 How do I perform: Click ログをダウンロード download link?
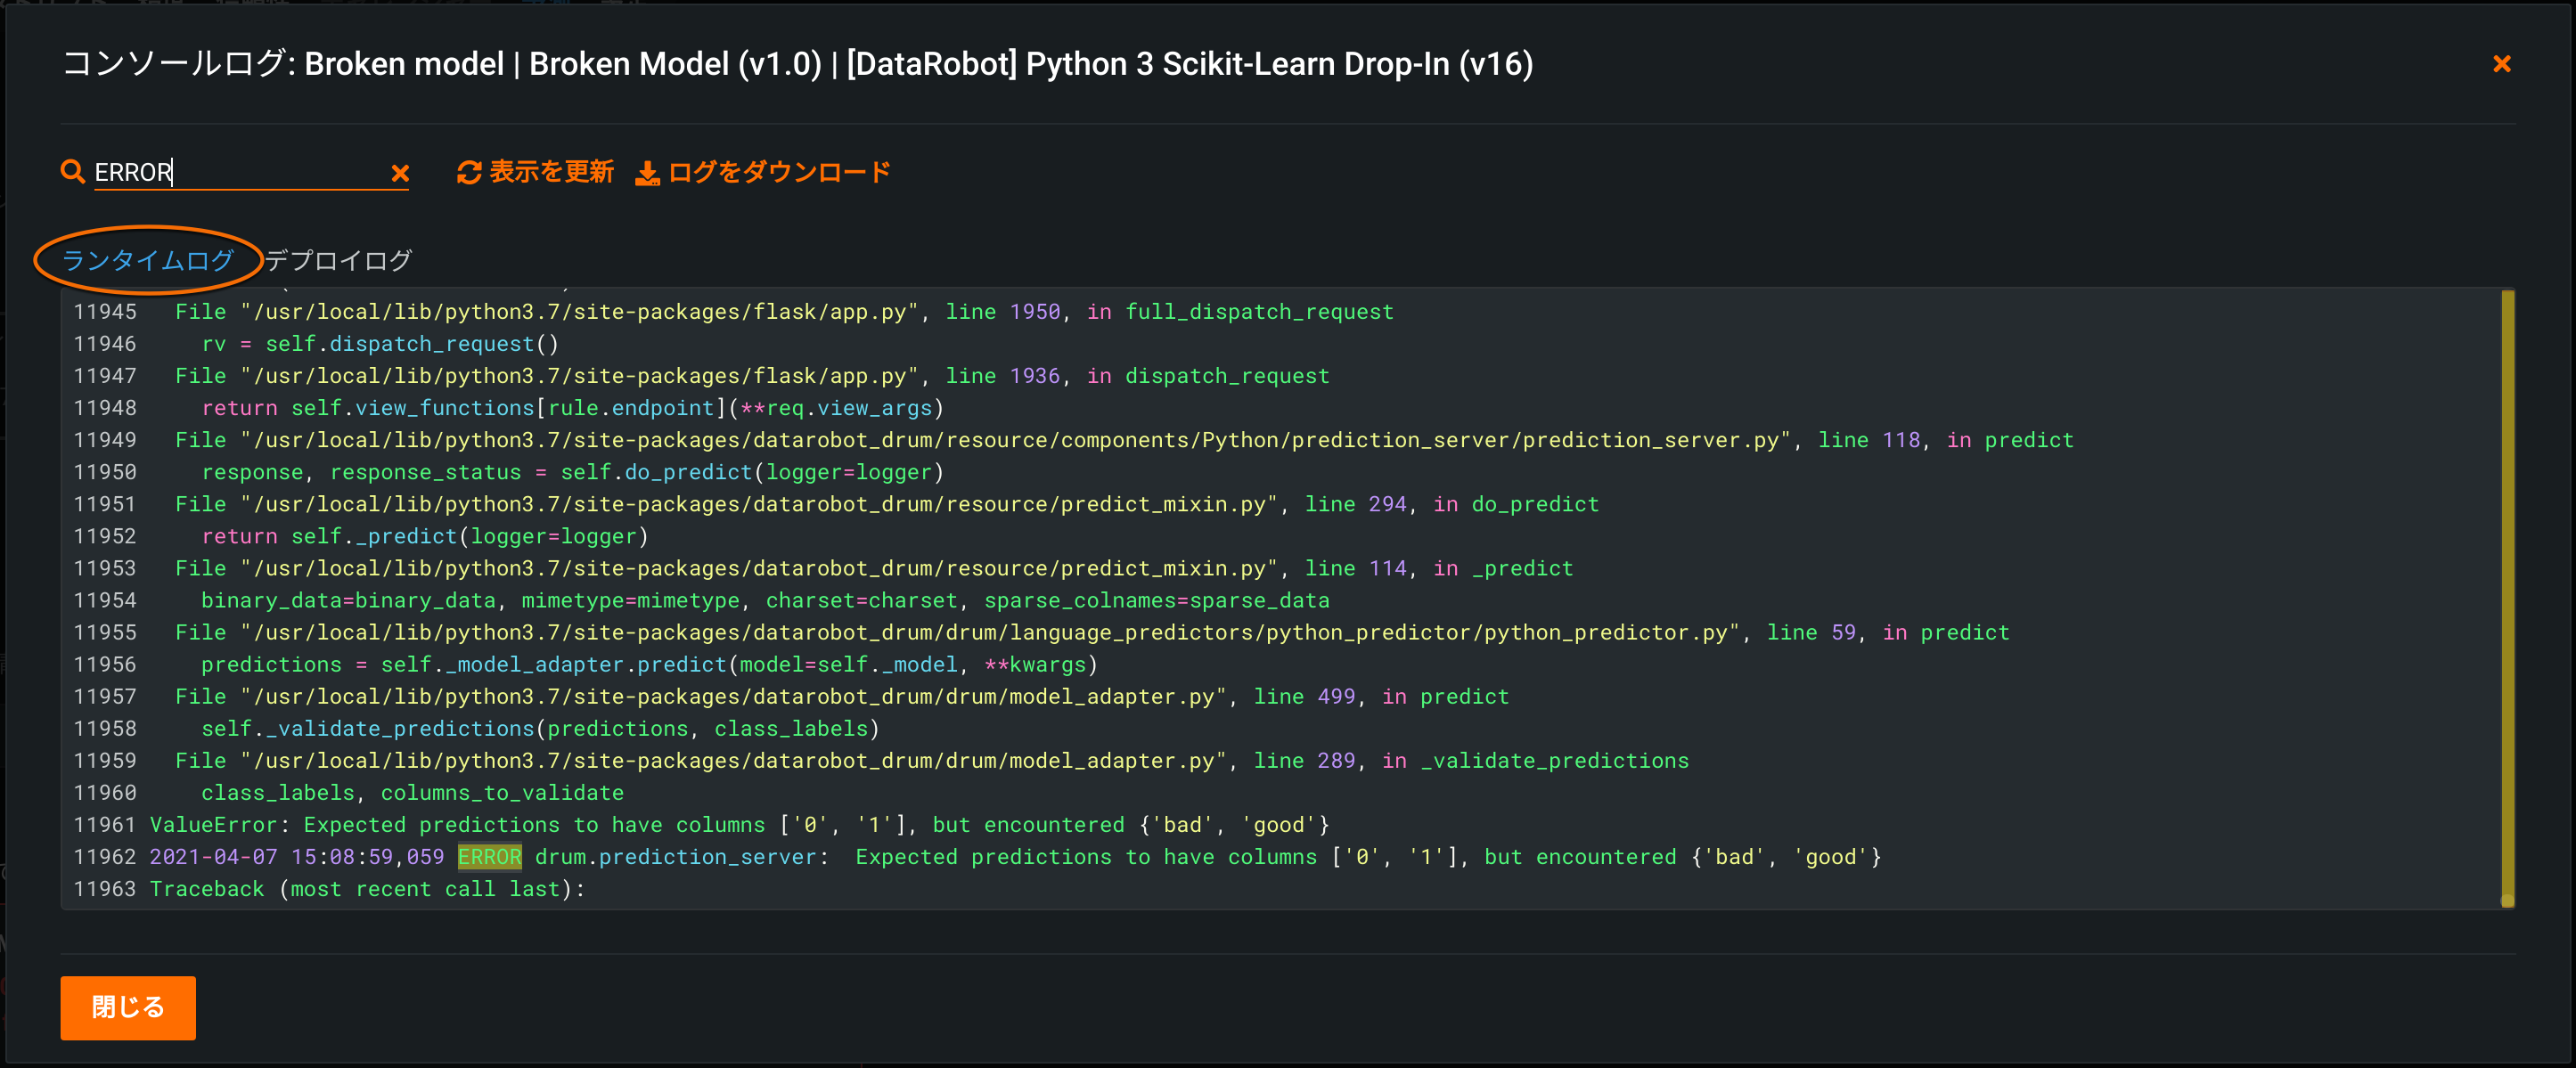[778, 172]
